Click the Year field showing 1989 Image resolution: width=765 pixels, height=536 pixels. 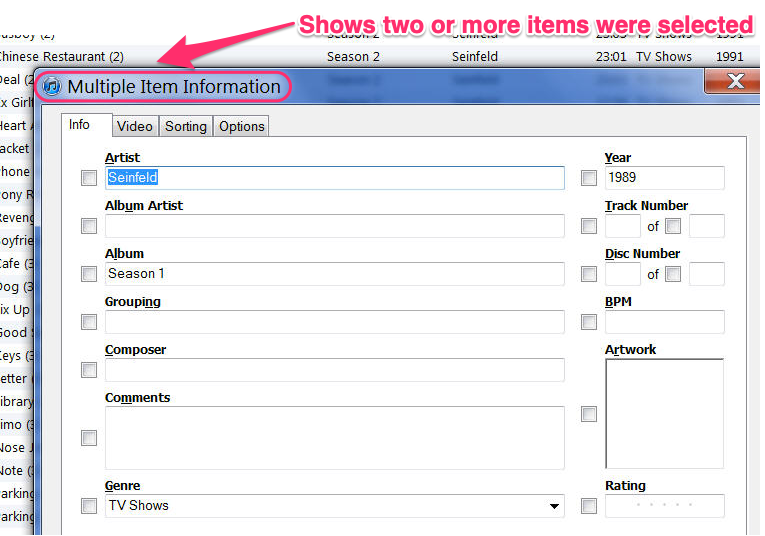pos(664,178)
